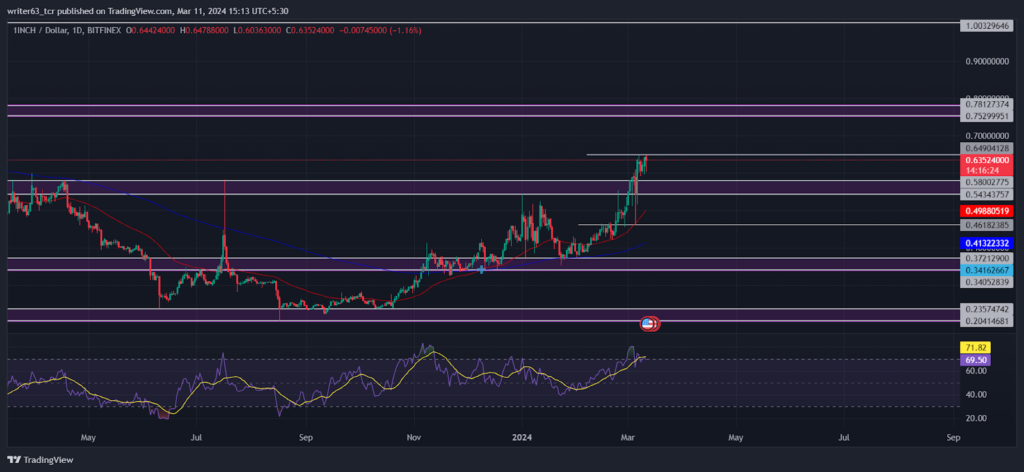Screen dimensions: 1024x472
Task: Open the US flag economic event marker
Action: point(648,323)
